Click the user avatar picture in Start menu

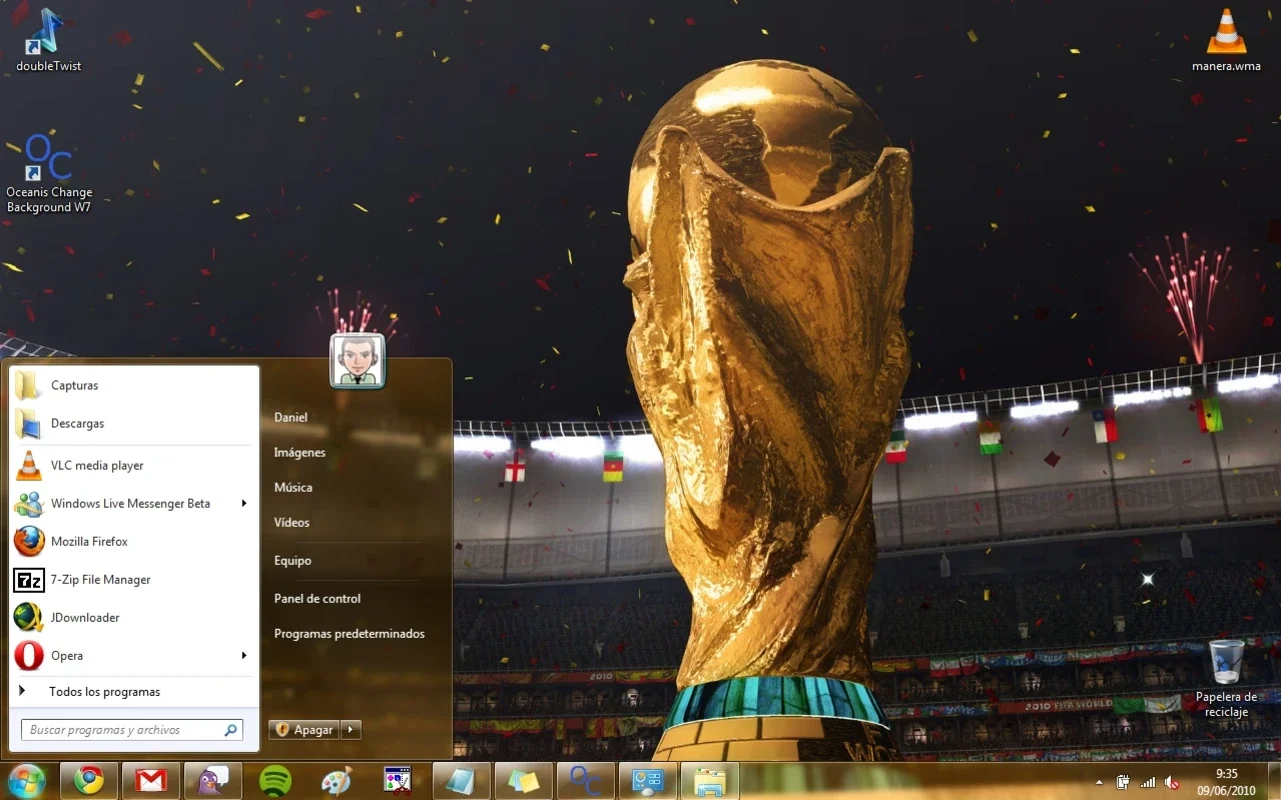357,360
